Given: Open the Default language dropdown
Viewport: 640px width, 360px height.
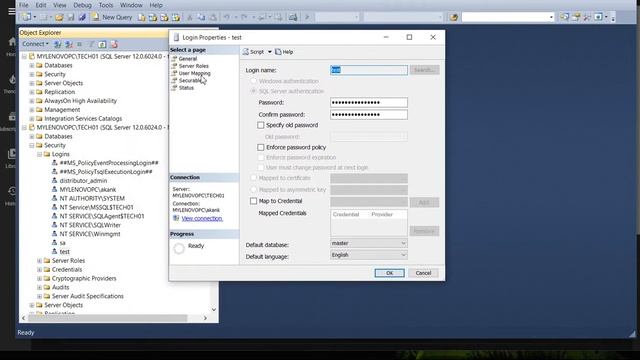Looking at the screenshot, I should pyautogui.click(x=369, y=255).
